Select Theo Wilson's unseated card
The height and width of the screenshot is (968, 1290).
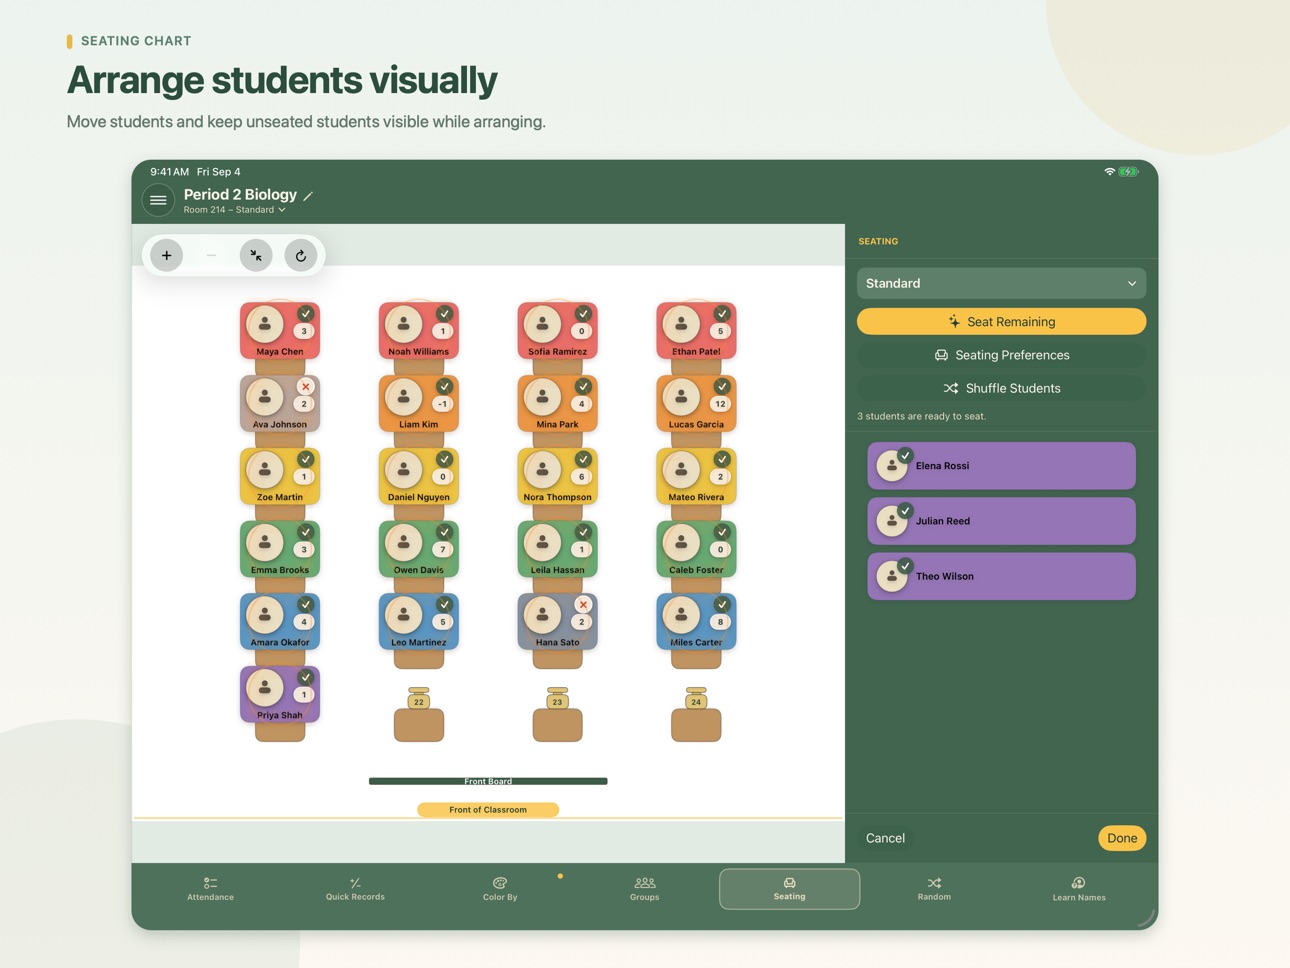pos(1001,577)
